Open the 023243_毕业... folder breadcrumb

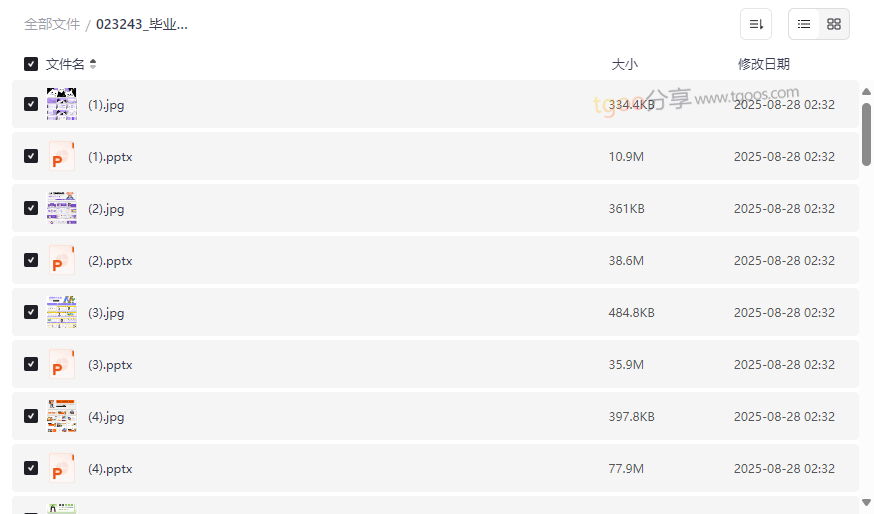click(142, 24)
